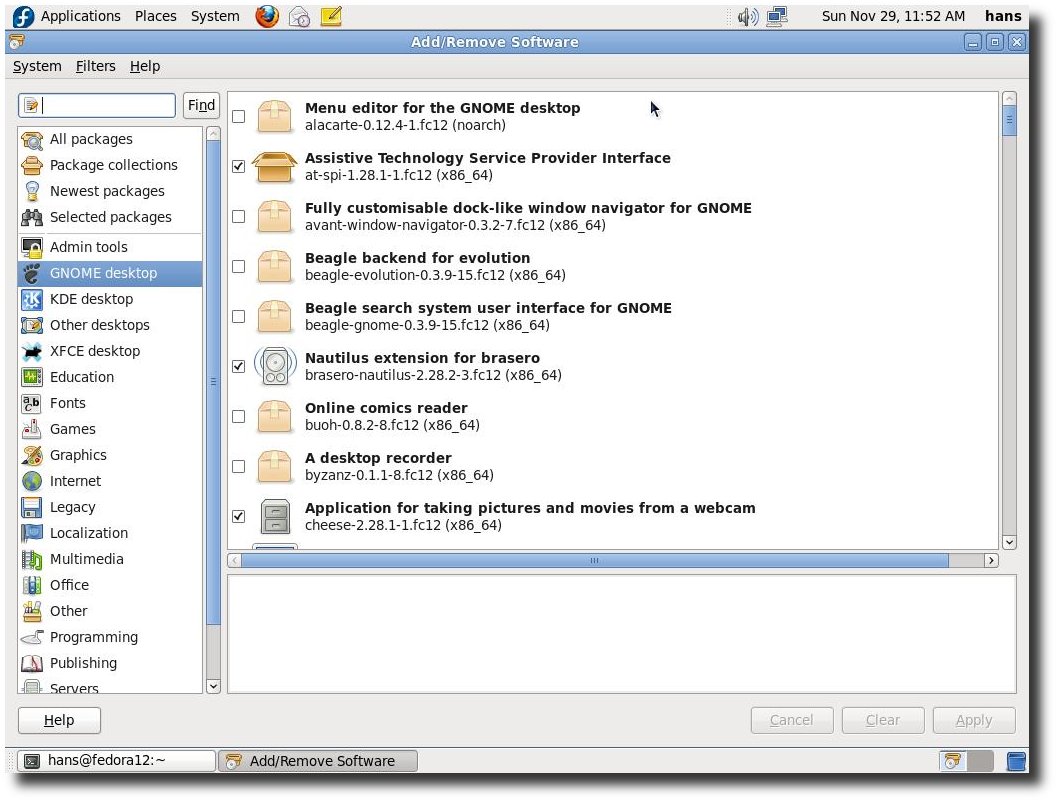Choose the Other desktops icon
The image size is (1058, 802).
[x=32, y=325]
